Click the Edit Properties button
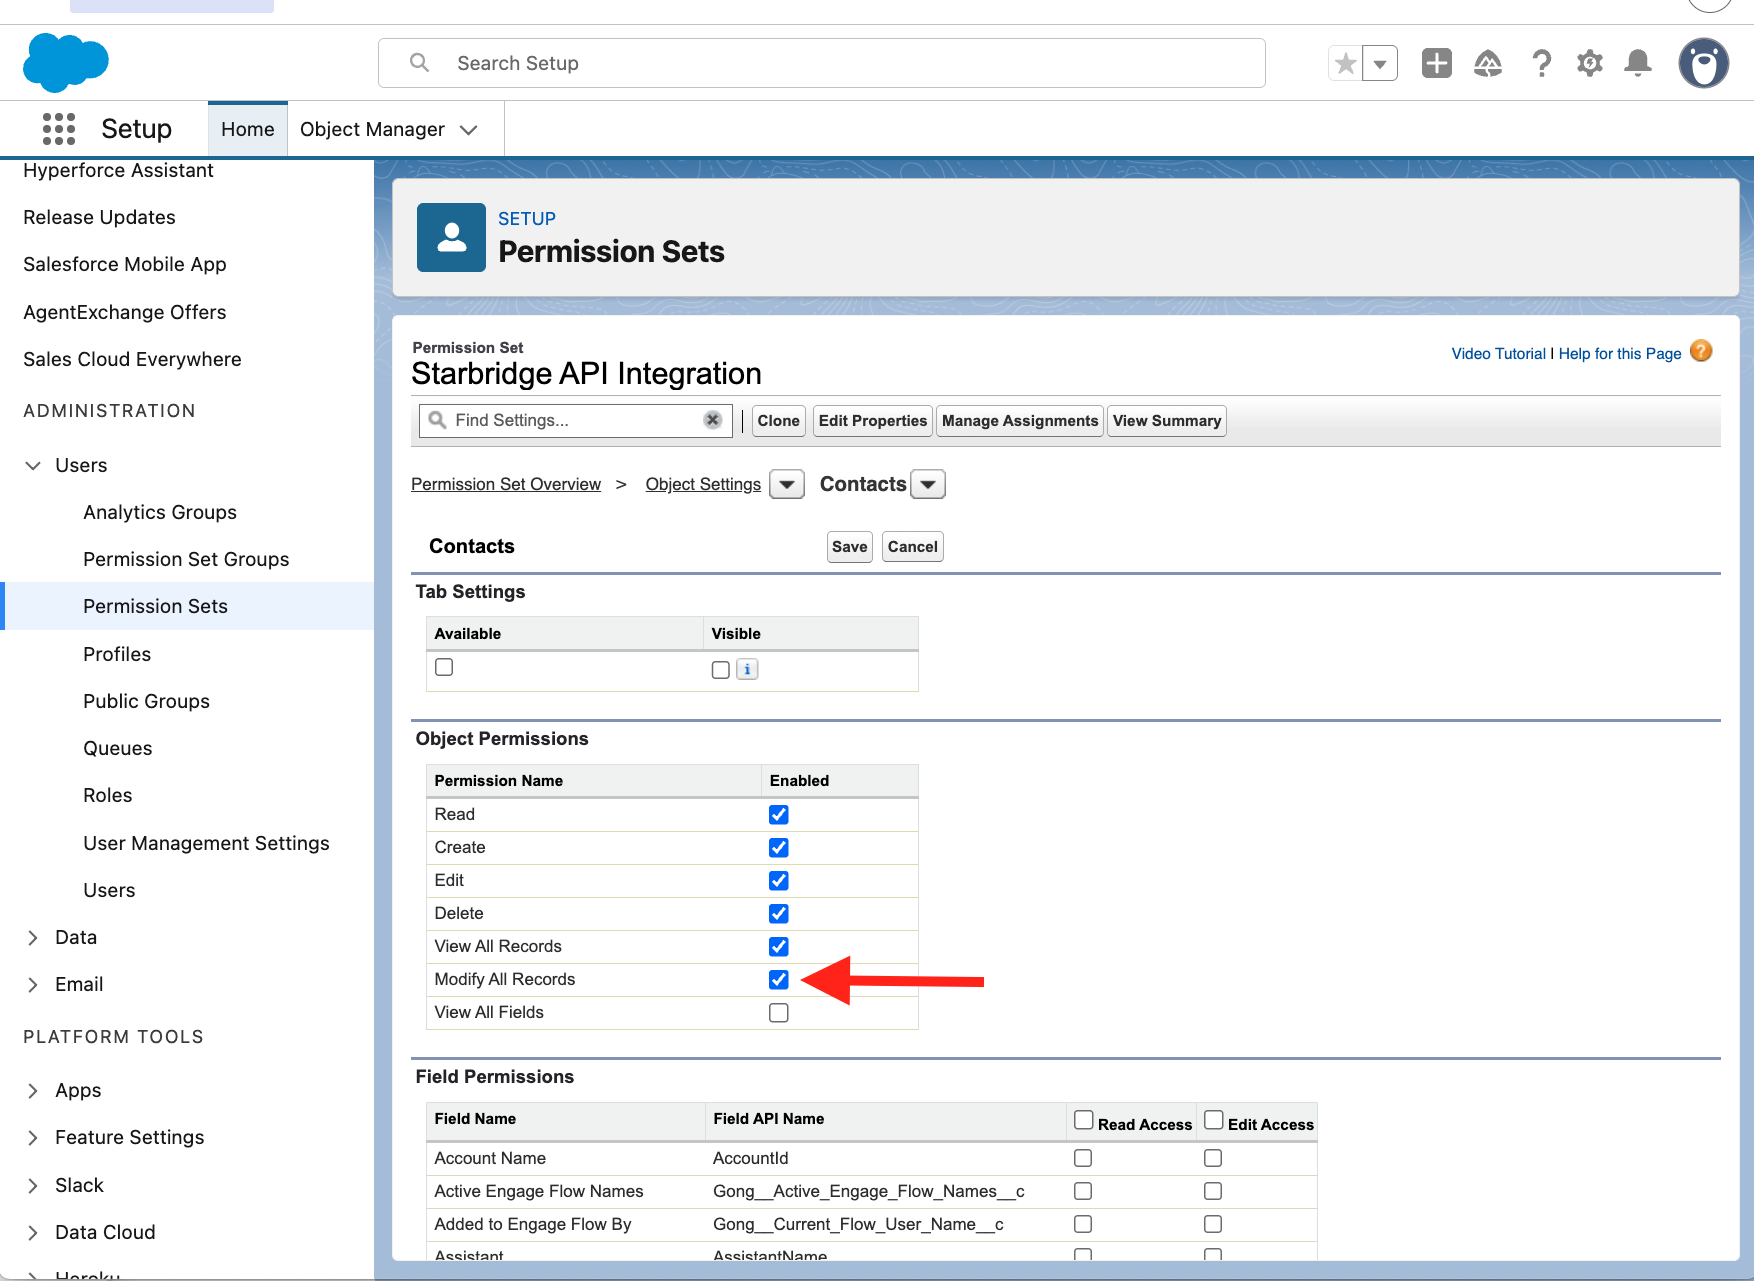 [x=873, y=421]
